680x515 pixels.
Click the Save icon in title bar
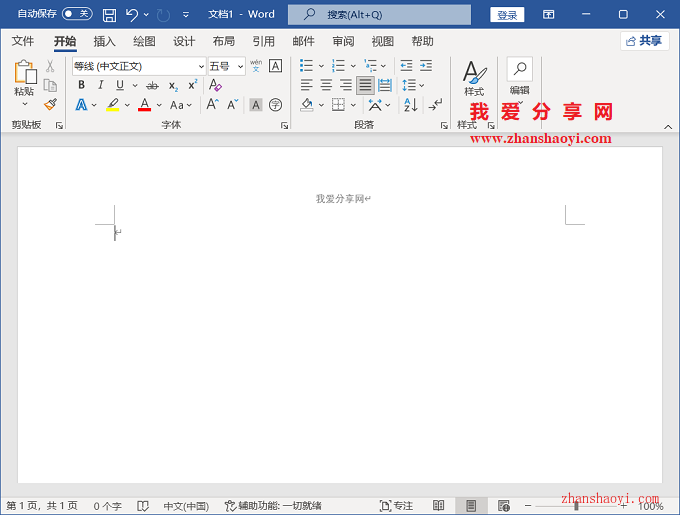109,15
